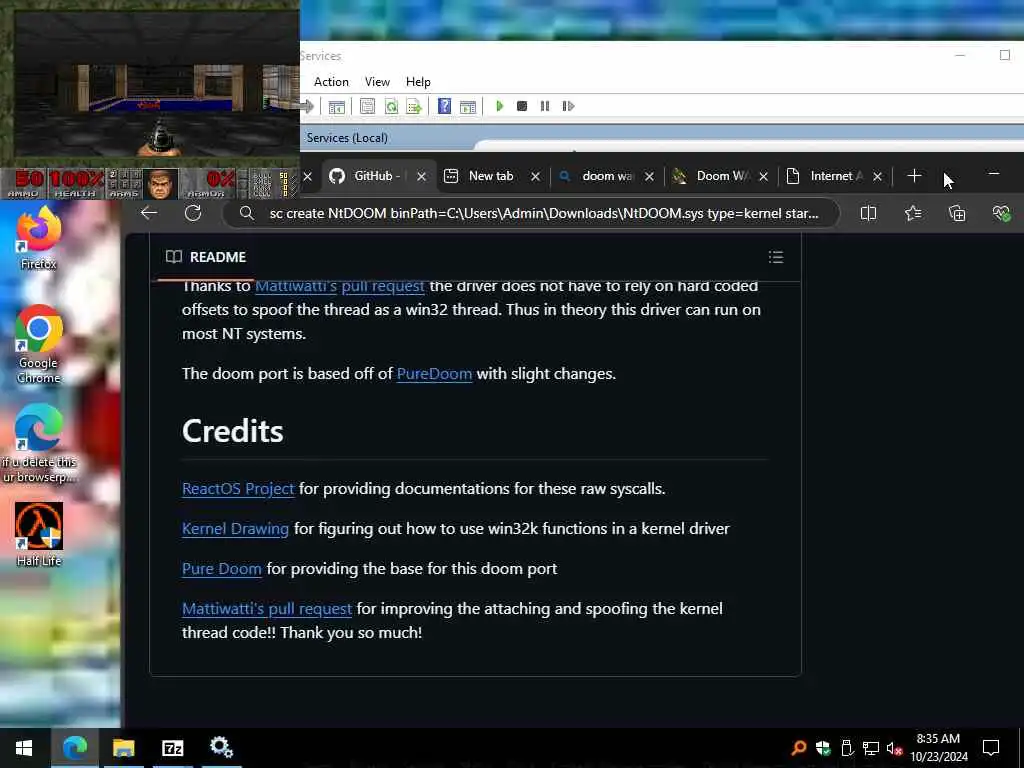Open Properties icon in Services toolbar
The width and height of the screenshot is (1024, 768).
tap(368, 106)
